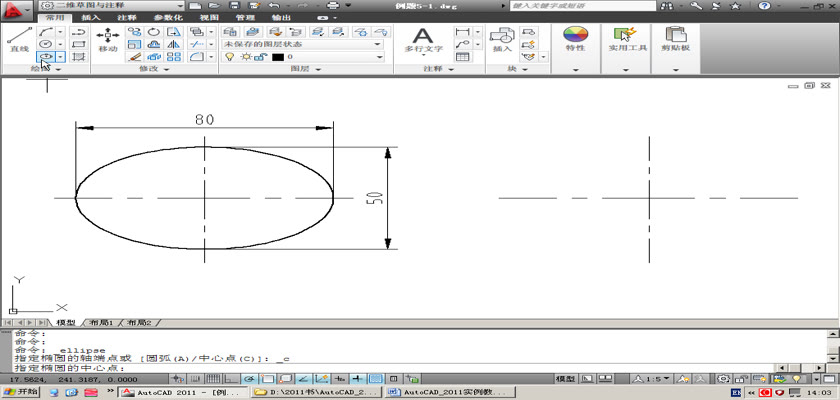The image size is (840, 400).
Task: Open the 特性 properties color wheel
Action: point(575,39)
